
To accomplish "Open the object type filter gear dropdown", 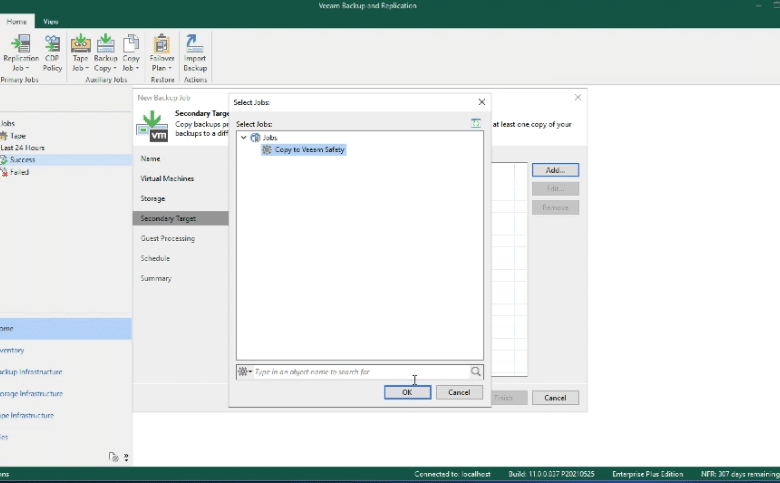I will [x=244, y=372].
